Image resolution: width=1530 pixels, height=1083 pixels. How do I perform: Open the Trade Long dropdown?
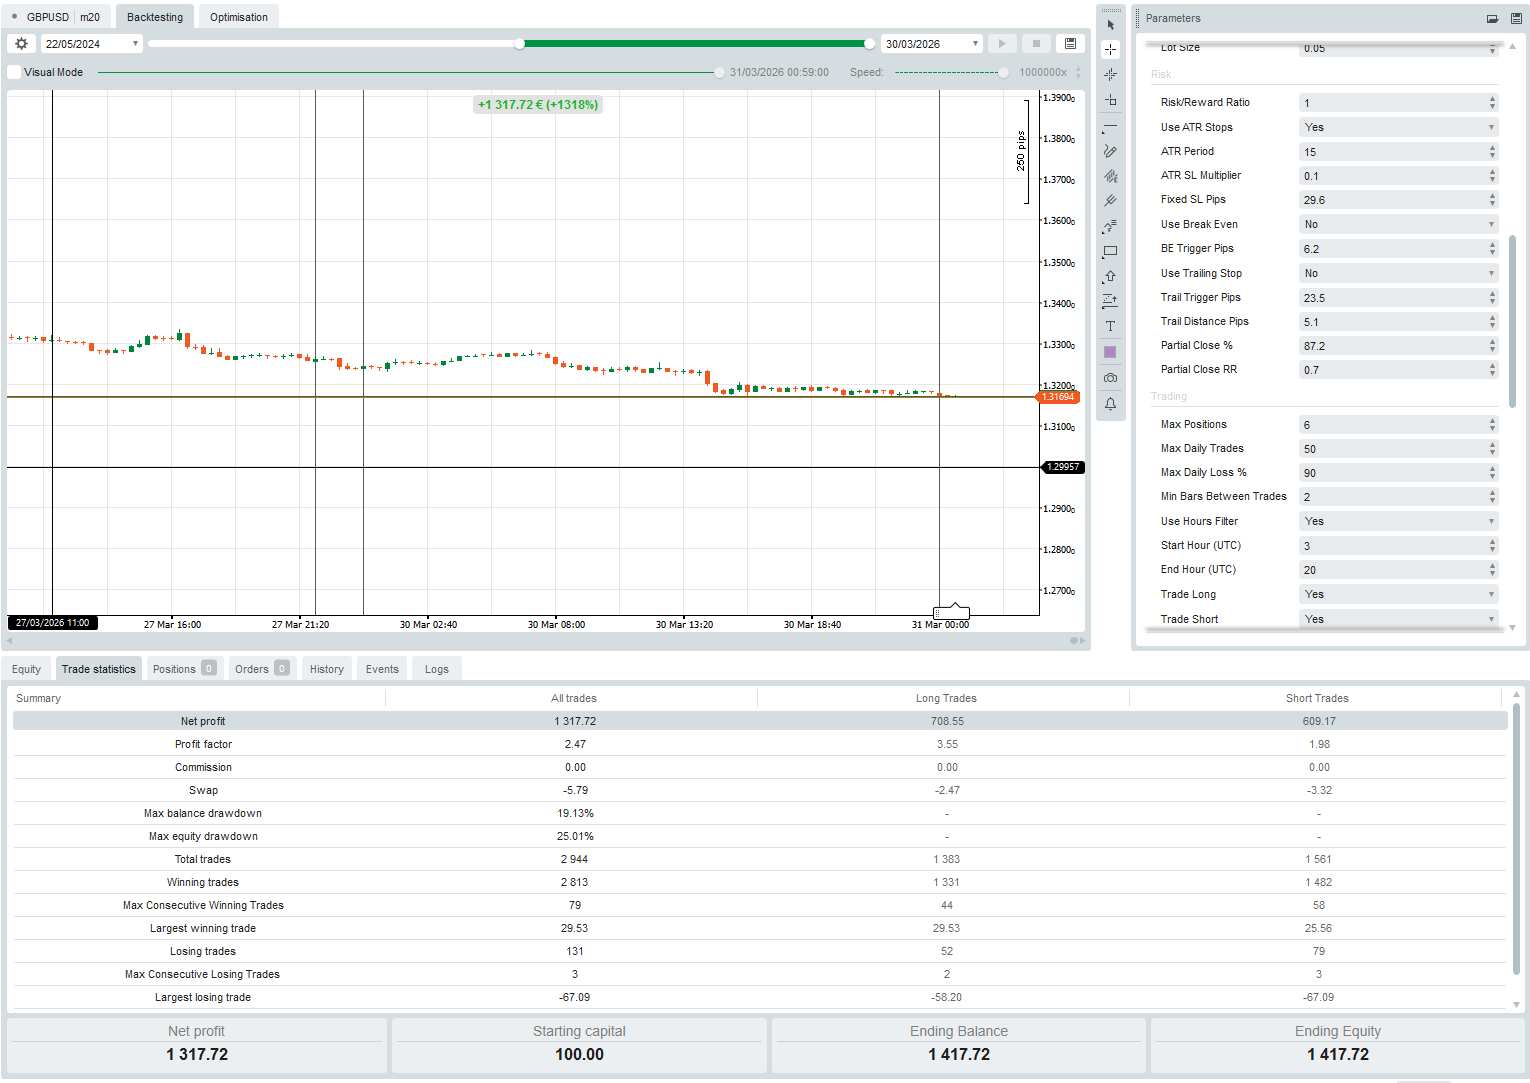tap(1491, 593)
